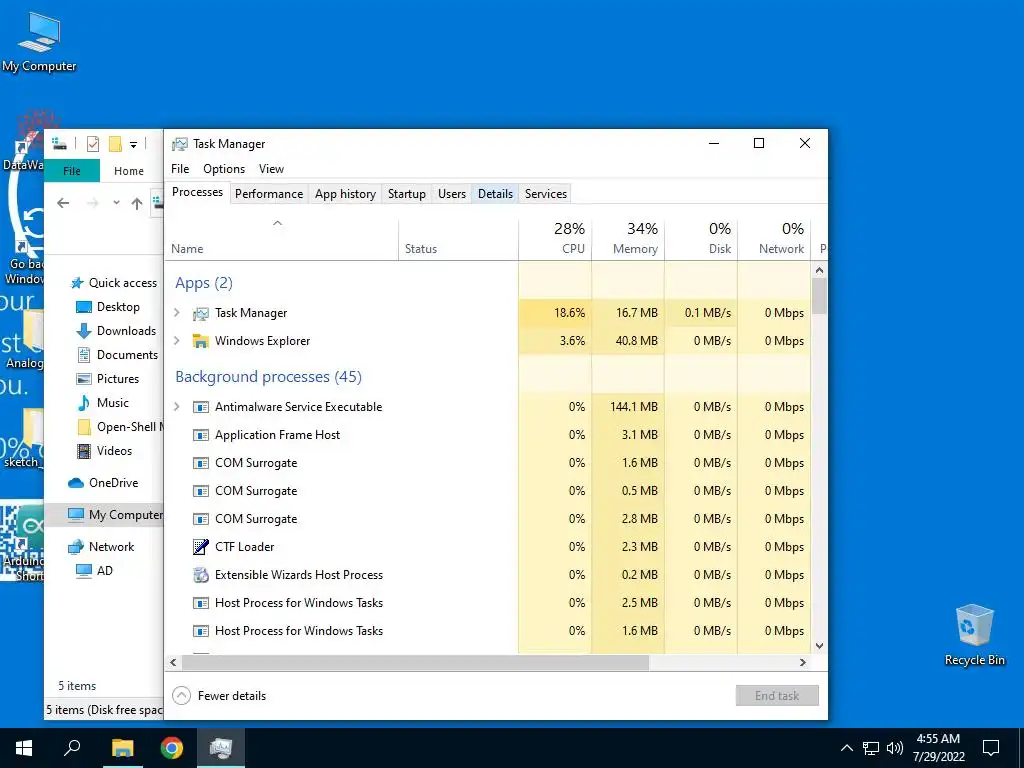1024x768 pixels.
Task: Launch Google Chrome from the taskbar
Action: tap(172, 748)
